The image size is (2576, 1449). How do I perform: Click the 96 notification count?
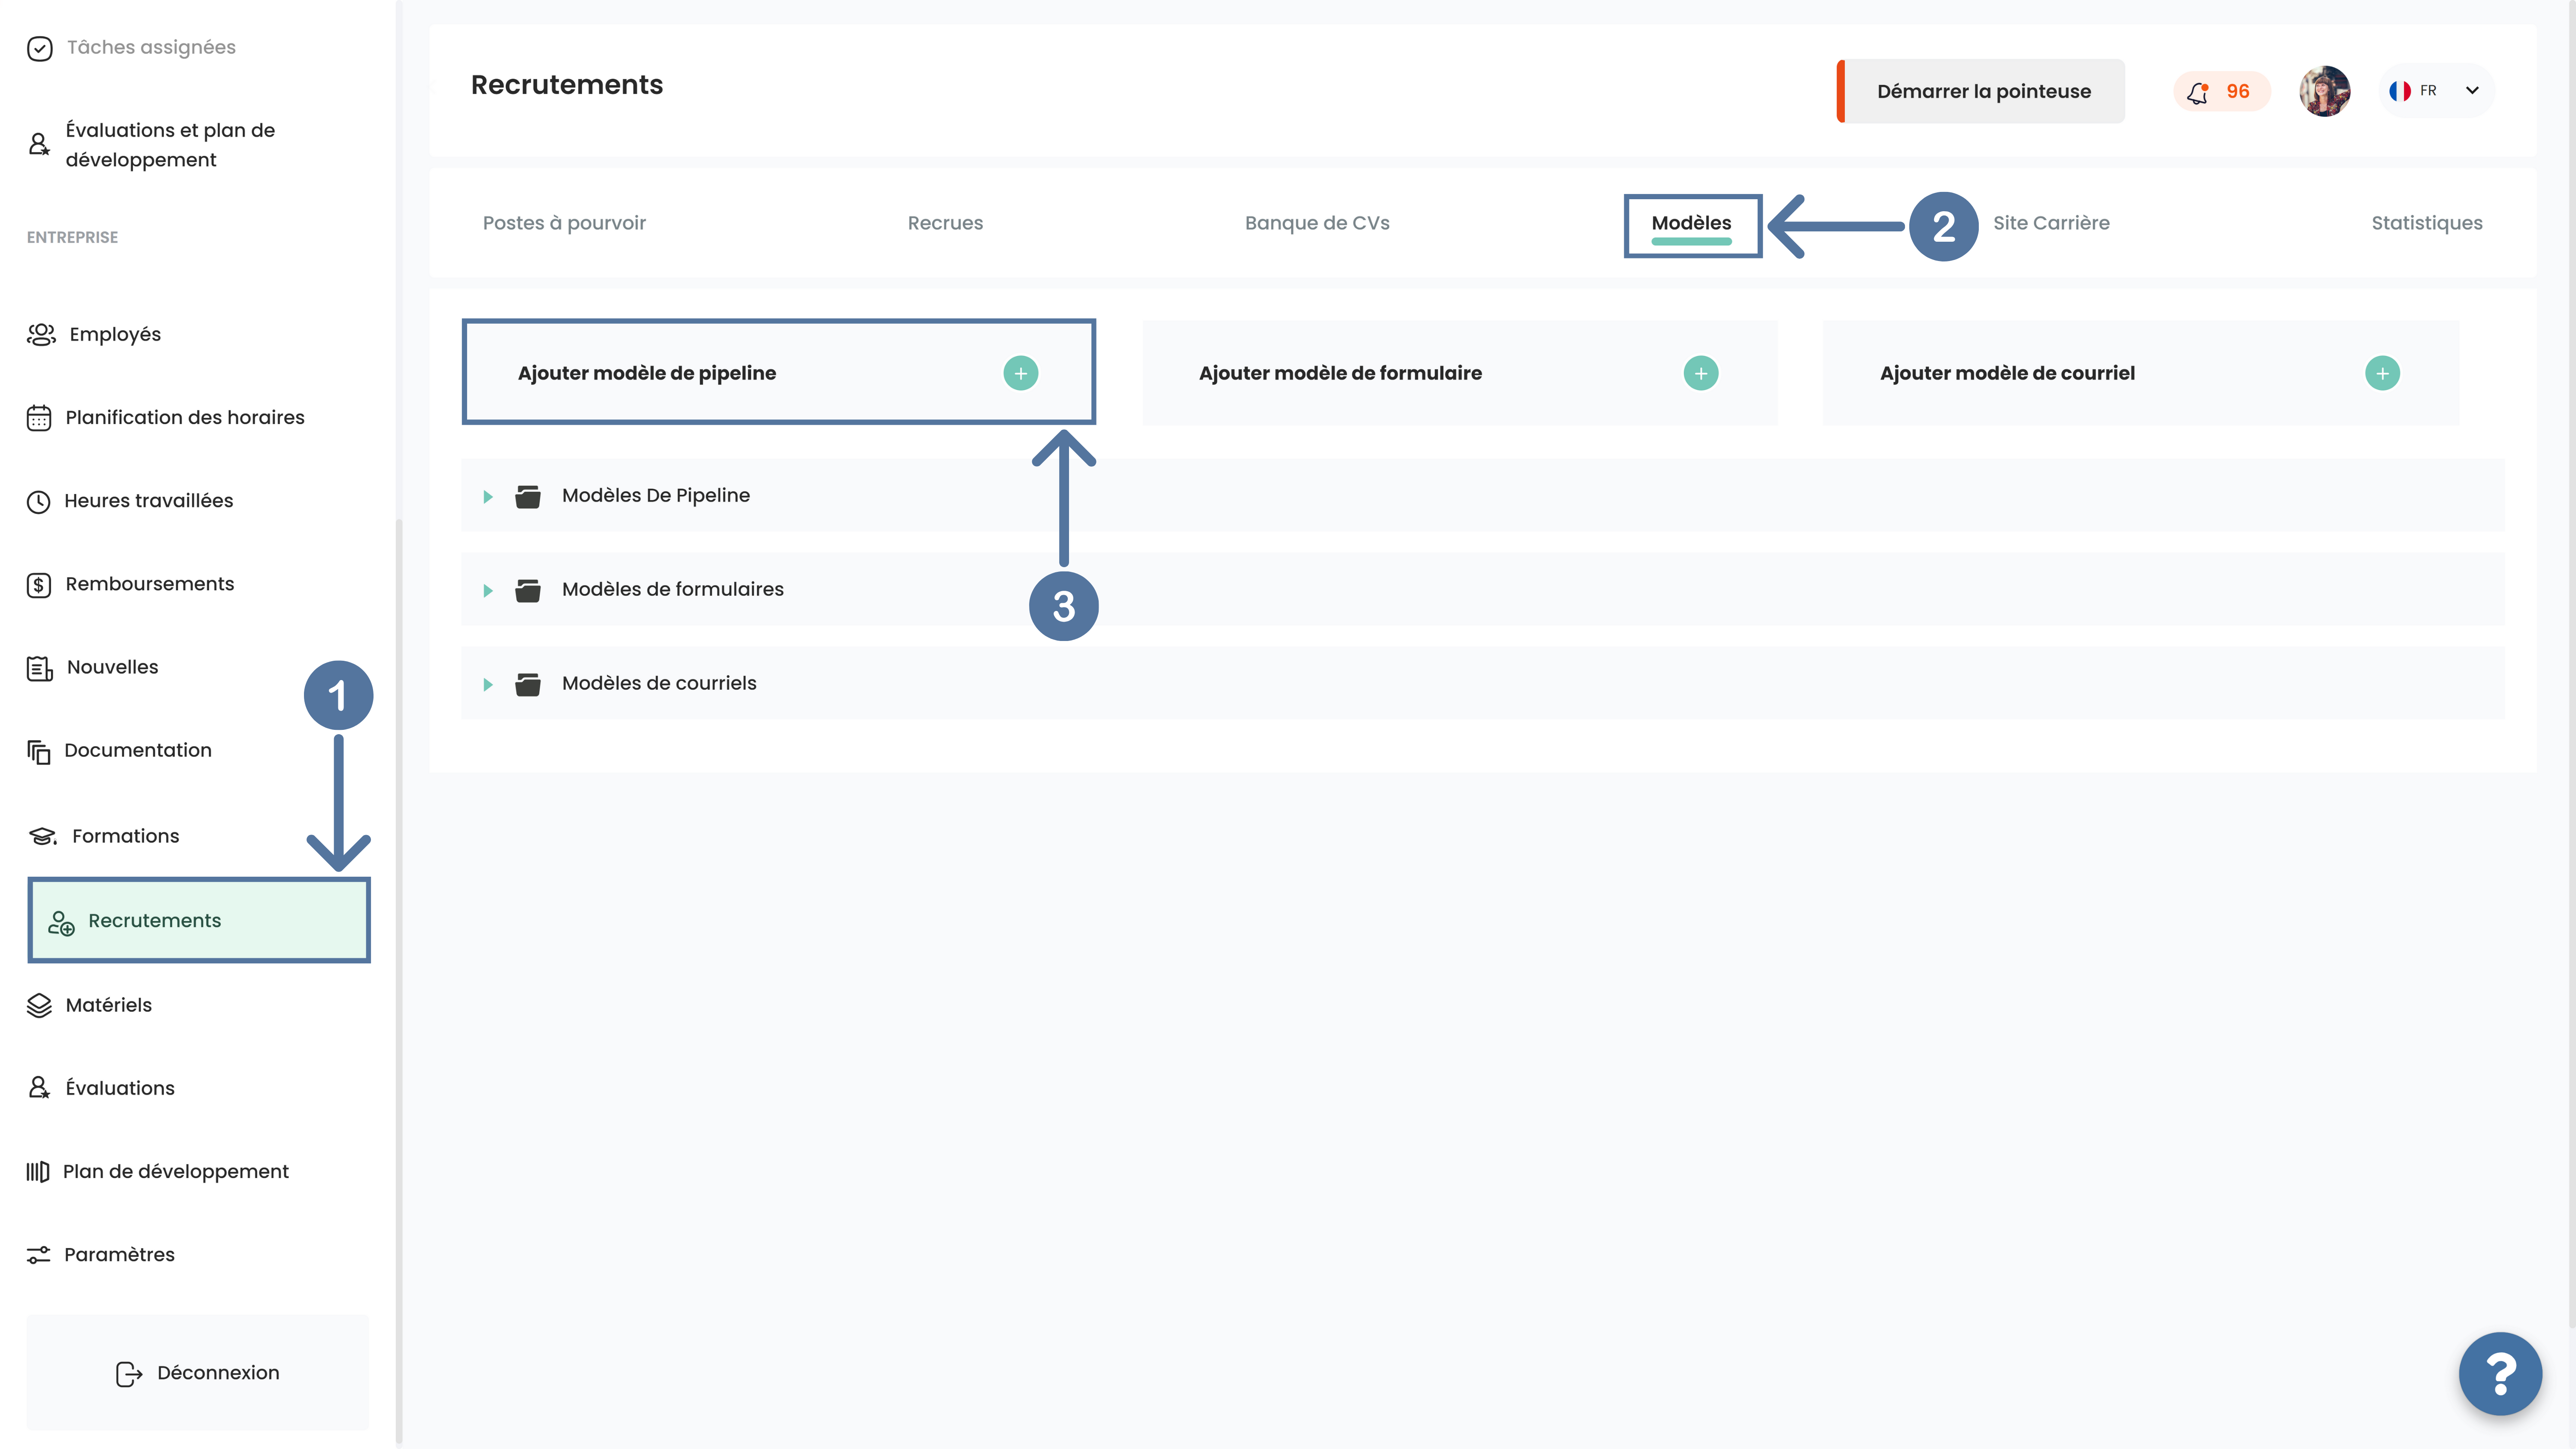[2238, 92]
